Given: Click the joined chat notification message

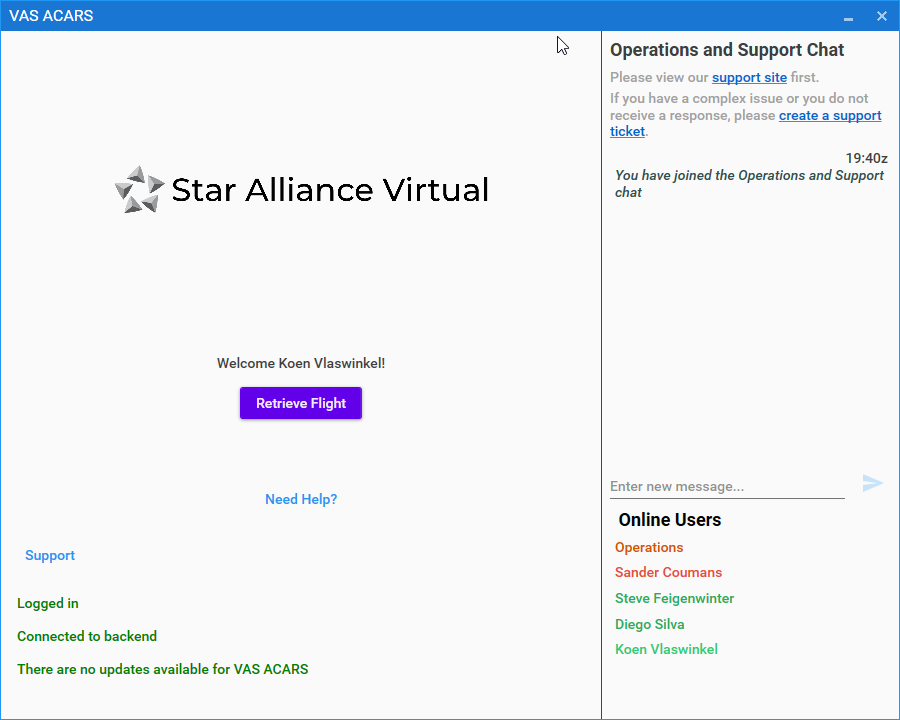Looking at the screenshot, I should pos(749,184).
